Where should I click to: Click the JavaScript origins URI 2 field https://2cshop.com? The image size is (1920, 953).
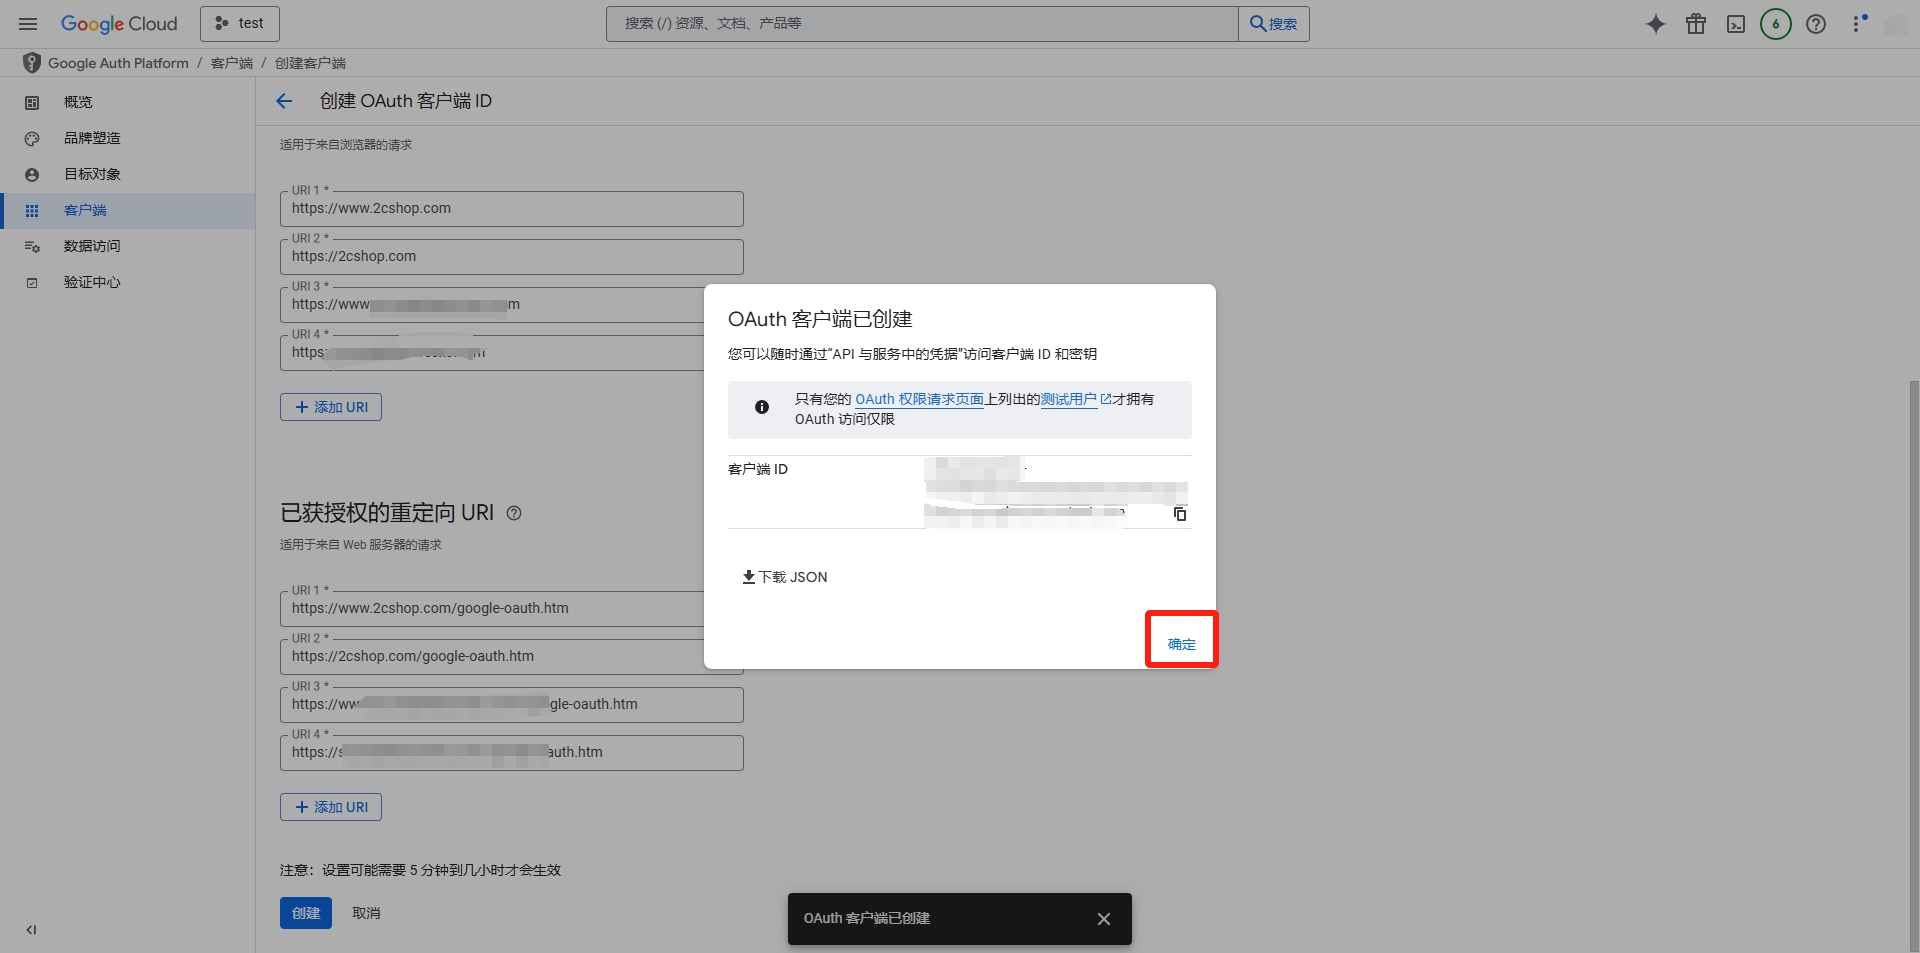click(x=512, y=256)
